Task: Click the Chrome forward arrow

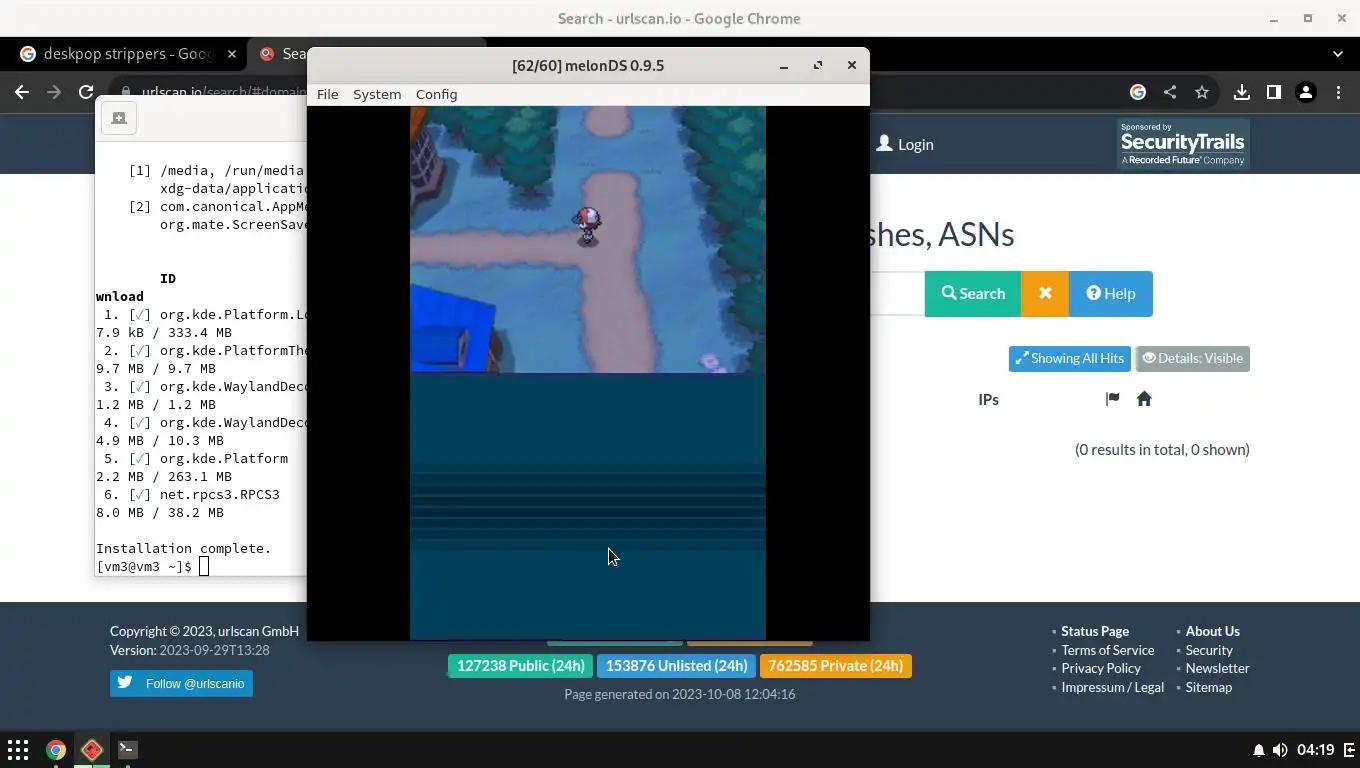Action: (54, 92)
